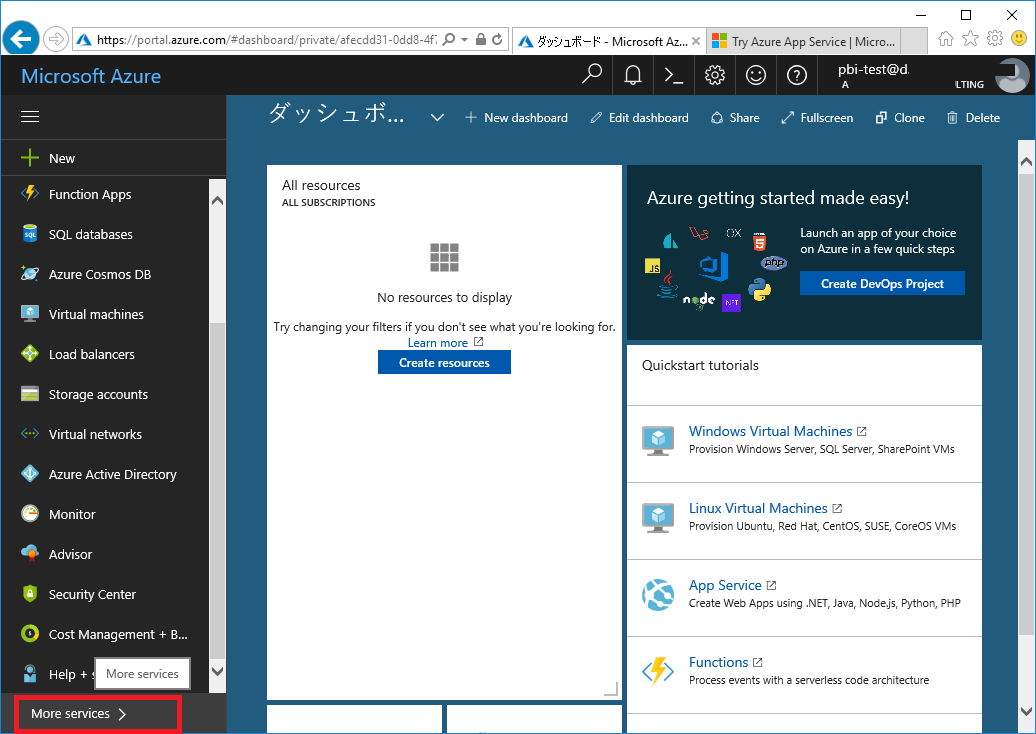The width and height of the screenshot is (1036, 734).
Task: Click Edit dashboard
Action: [640, 118]
